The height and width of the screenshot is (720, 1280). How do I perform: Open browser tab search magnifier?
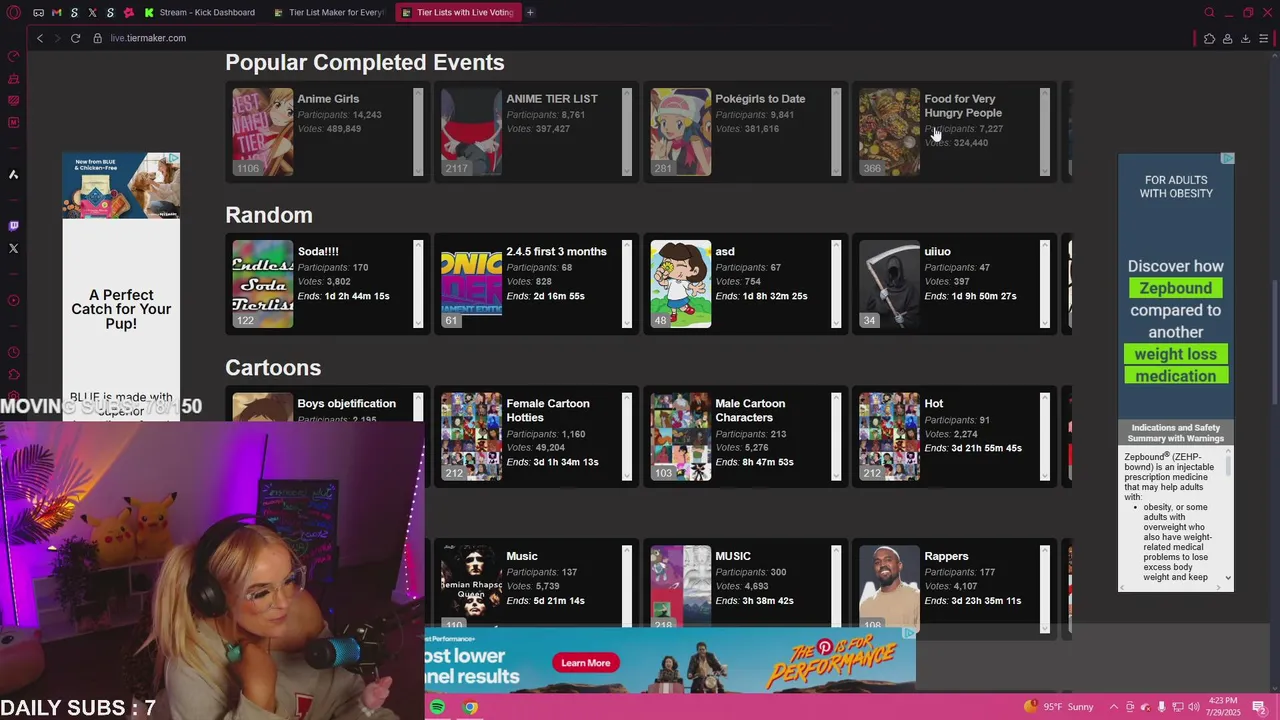tap(1209, 12)
